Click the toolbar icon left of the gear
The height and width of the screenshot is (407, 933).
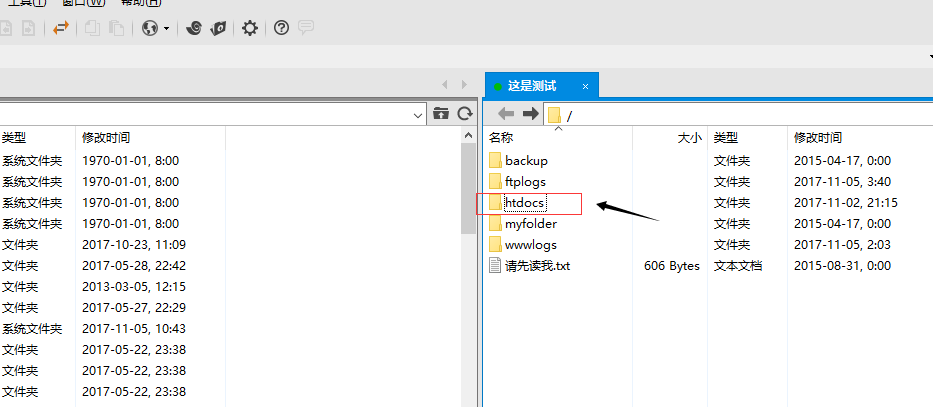tap(218, 28)
